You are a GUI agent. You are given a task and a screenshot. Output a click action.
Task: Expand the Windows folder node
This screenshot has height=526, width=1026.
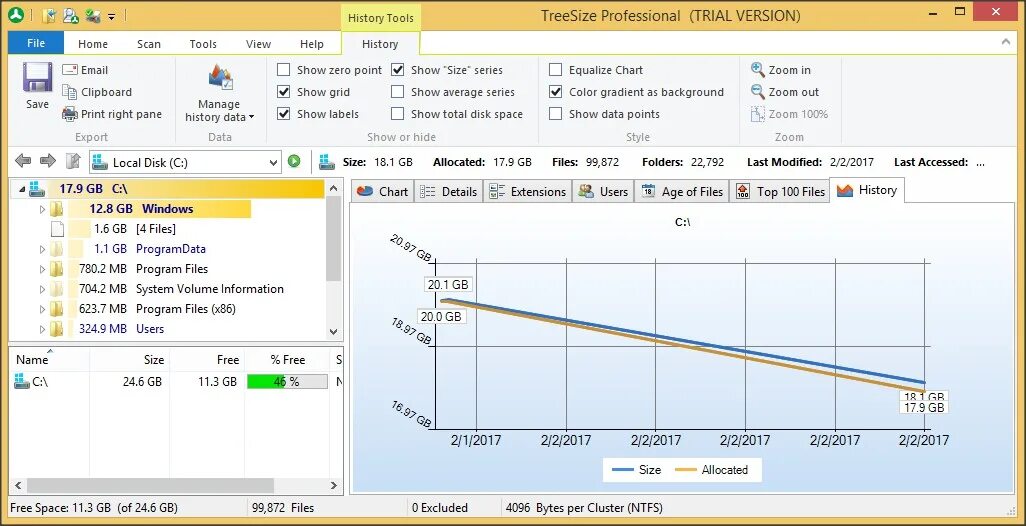pos(42,209)
